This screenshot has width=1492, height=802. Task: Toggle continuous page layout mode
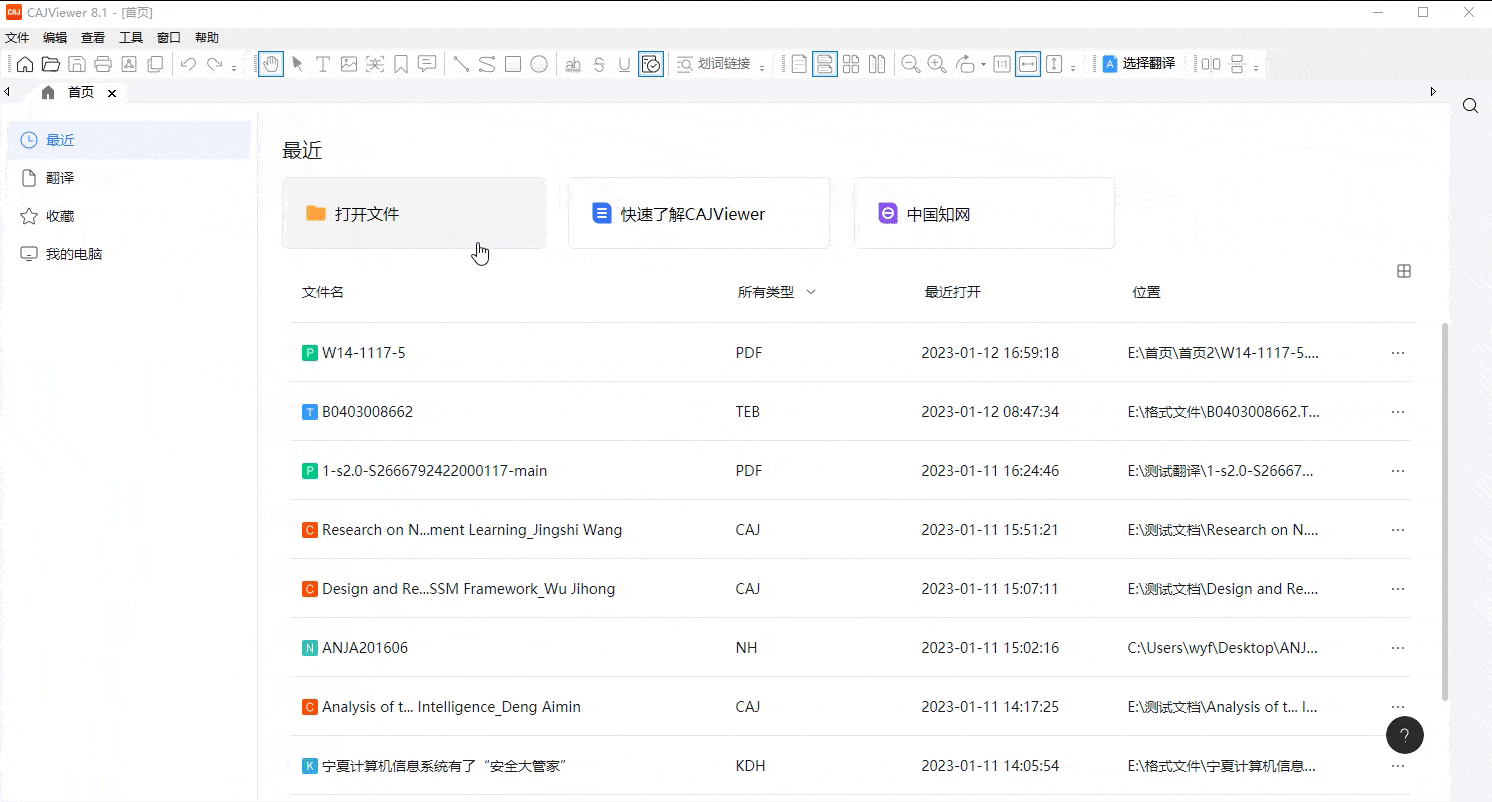point(825,64)
